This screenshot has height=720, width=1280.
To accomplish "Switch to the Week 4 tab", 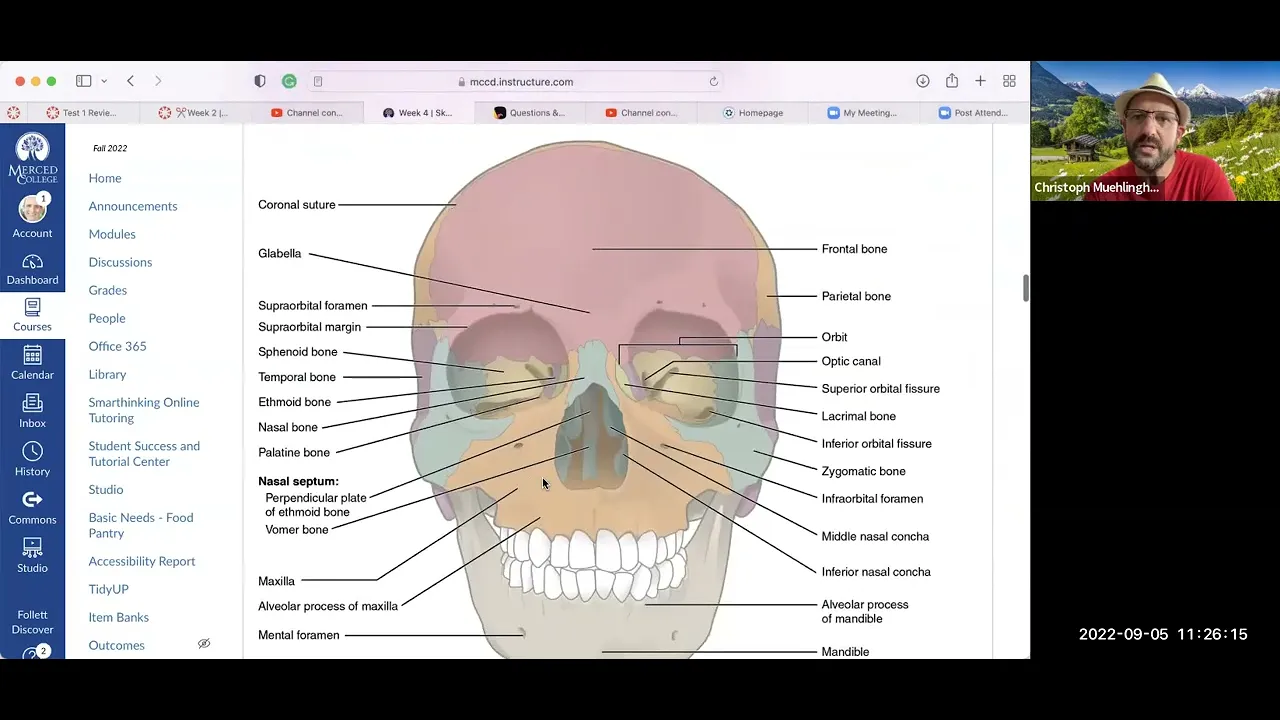I will click(x=418, y=113).
